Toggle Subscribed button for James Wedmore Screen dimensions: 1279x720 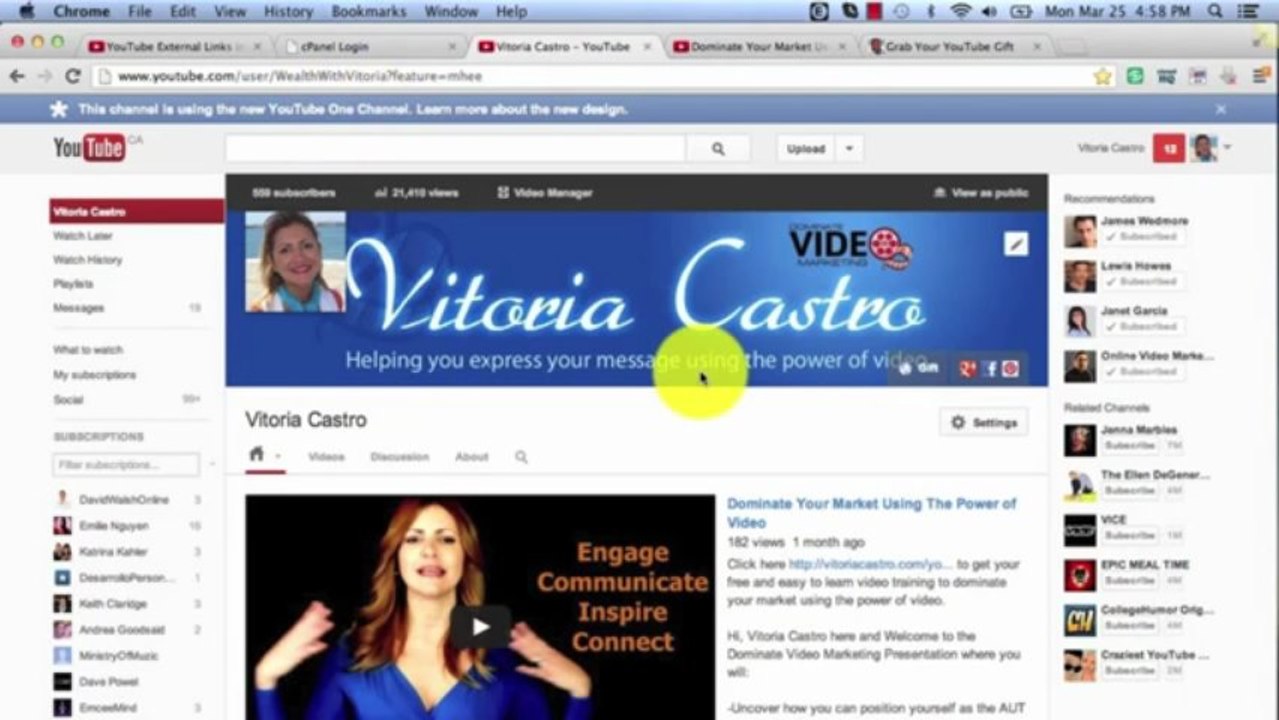click(x=1143, y=238)
